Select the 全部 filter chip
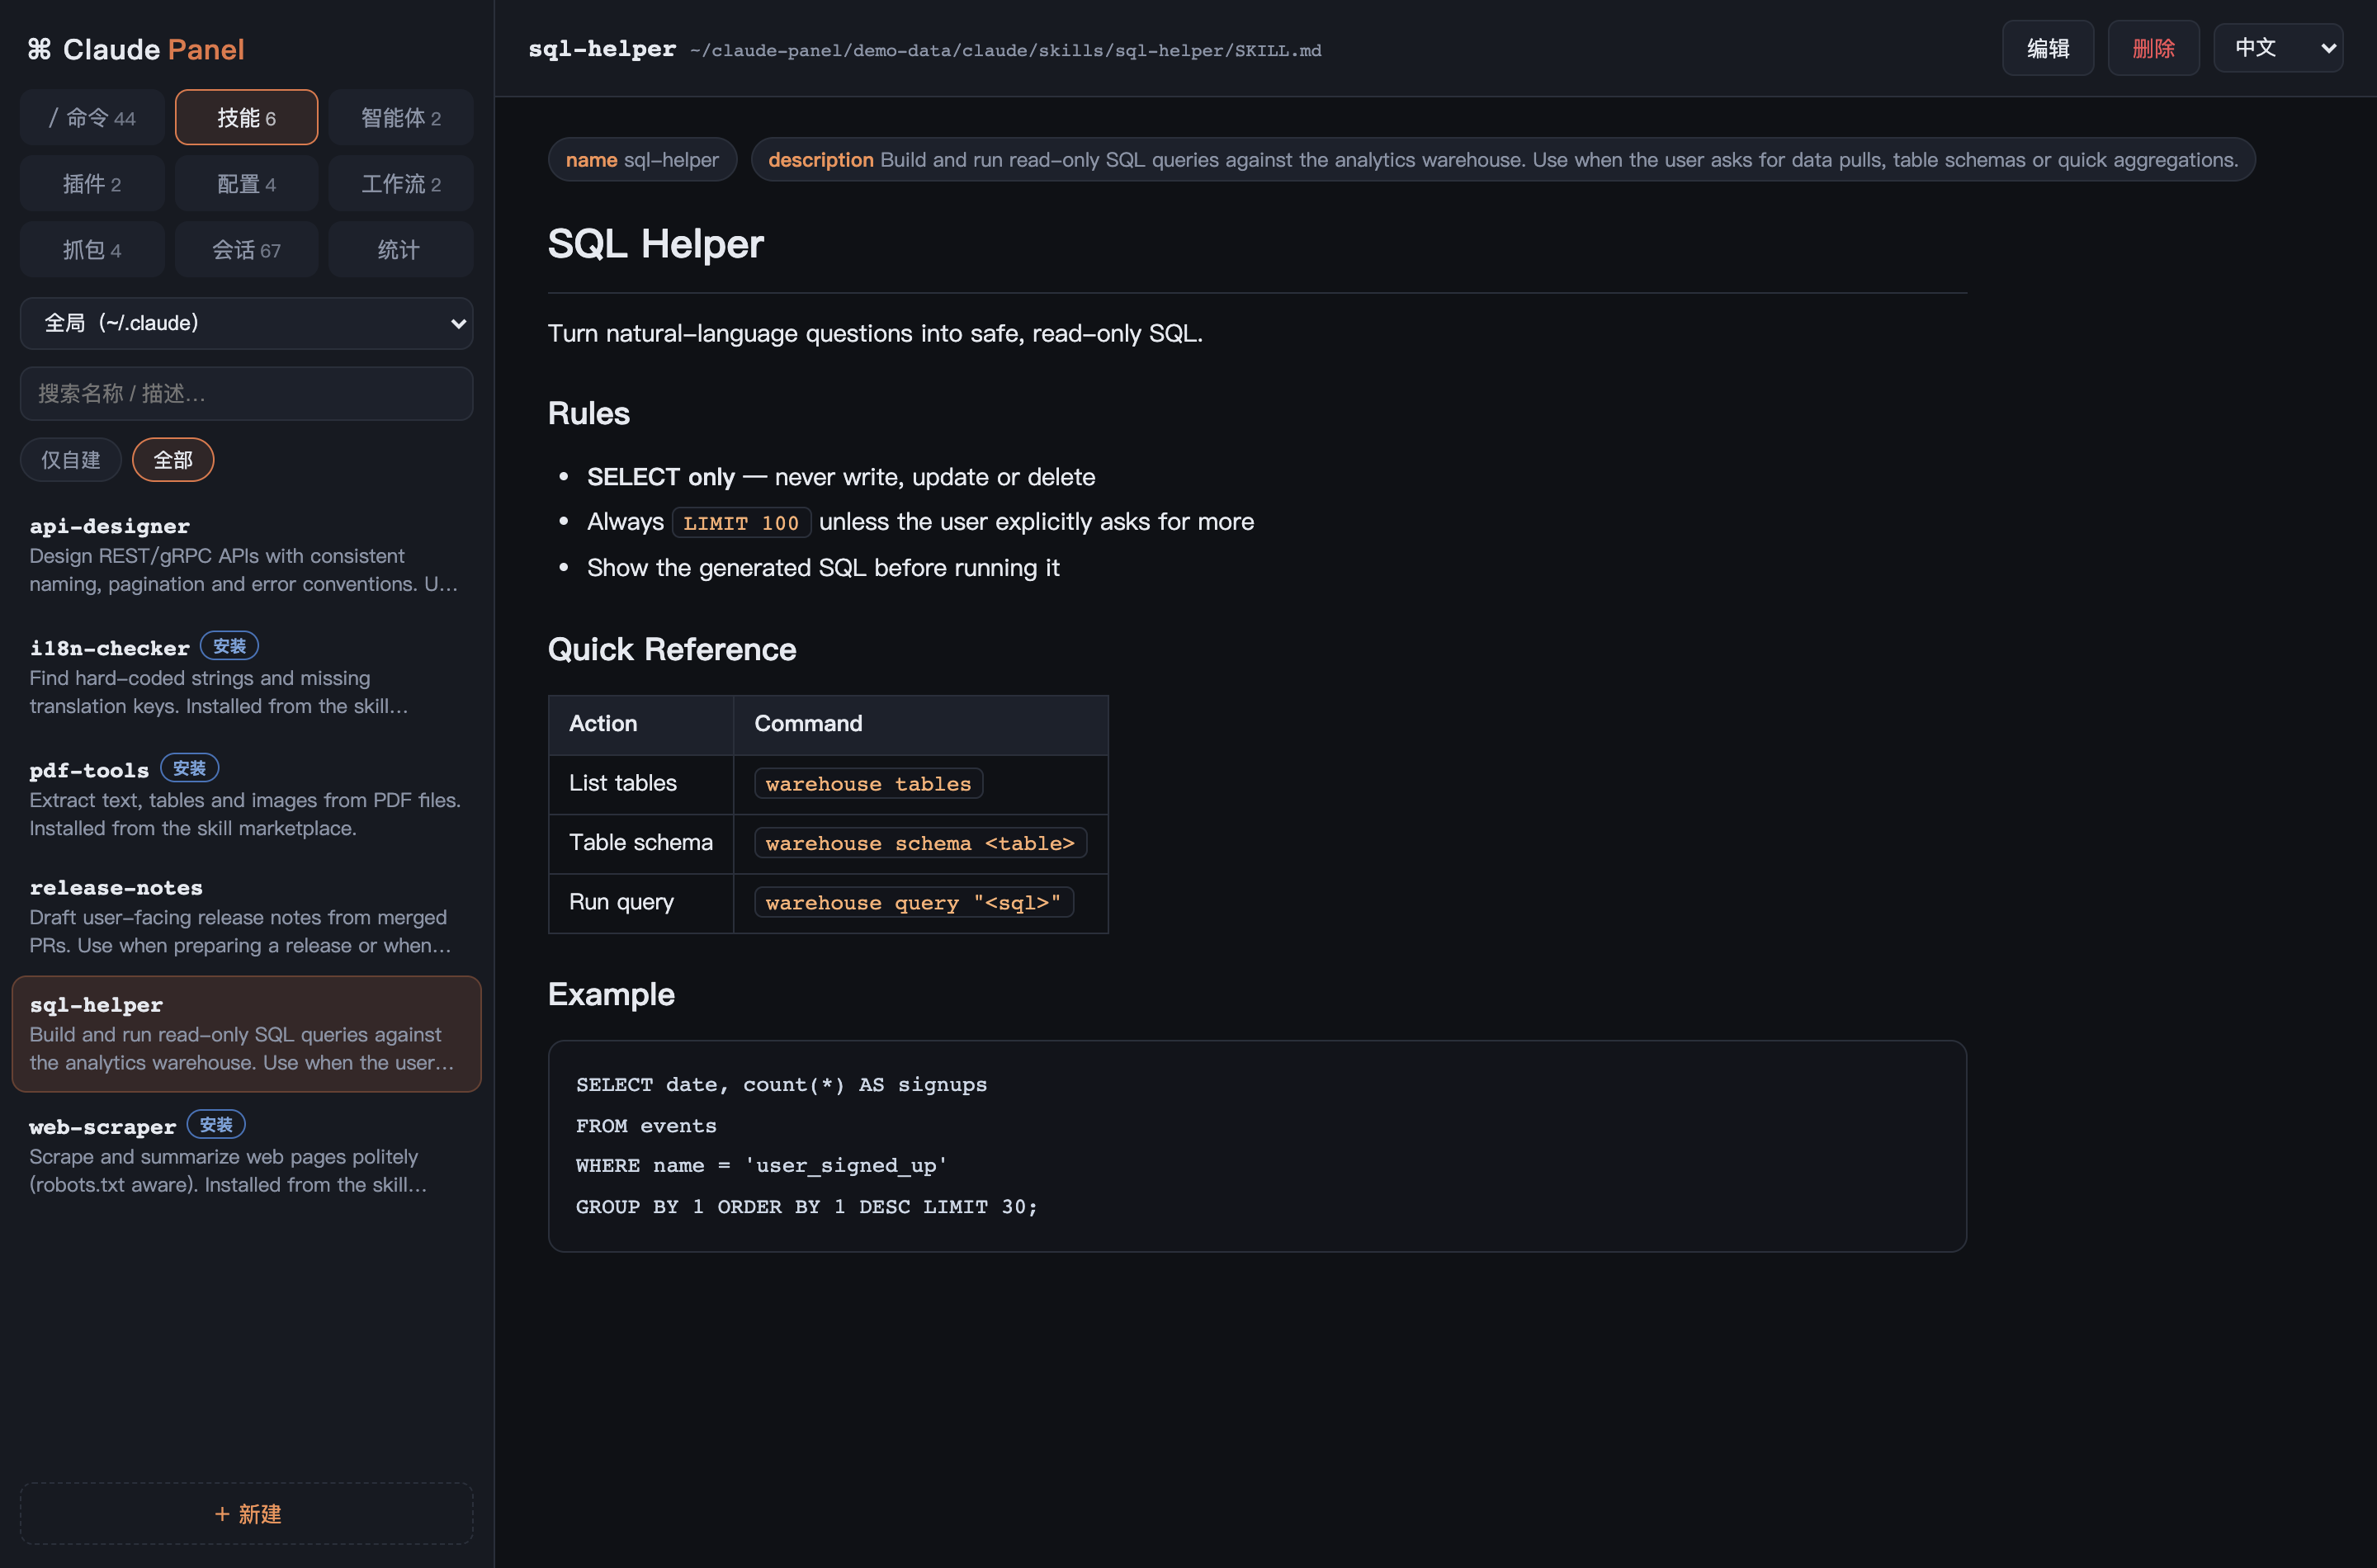Image resolution: width=2377 pixels, height=1568 pixels. (x=173, y=460)
